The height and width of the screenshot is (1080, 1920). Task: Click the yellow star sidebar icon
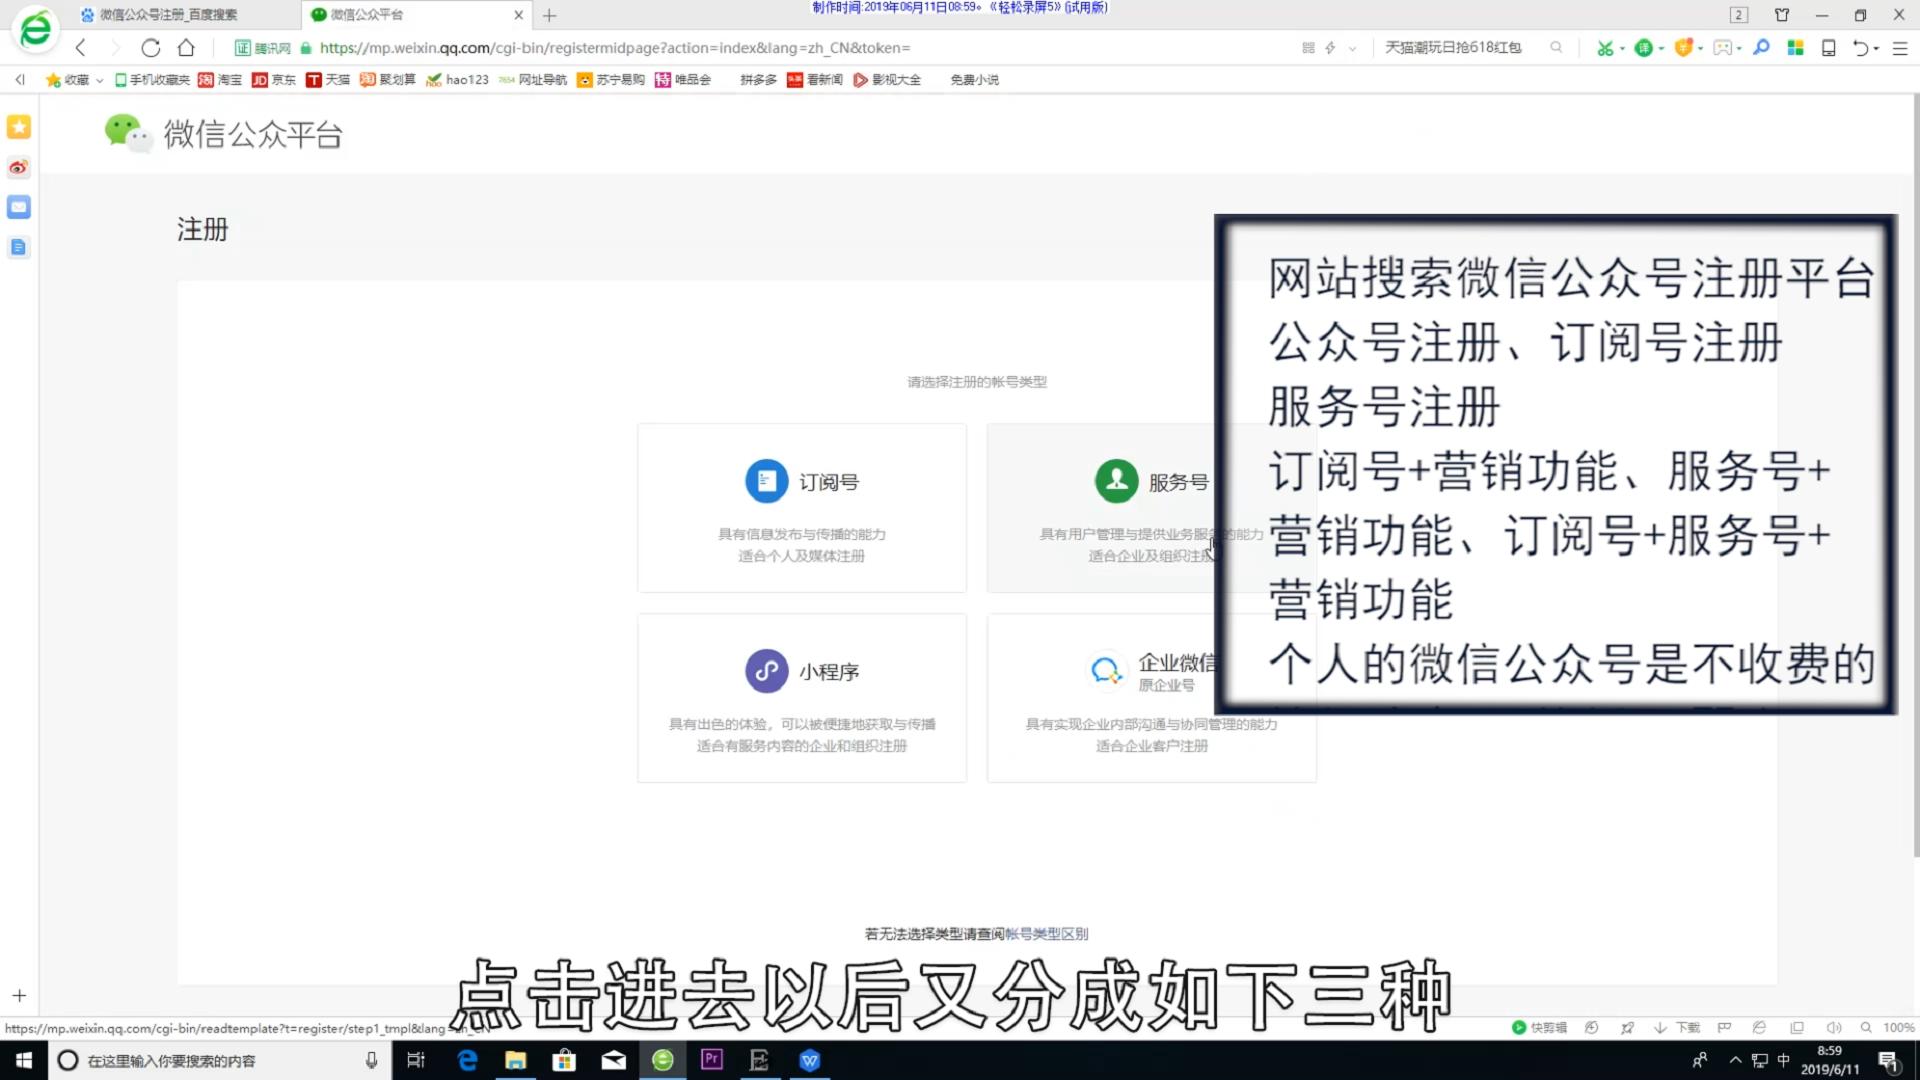(19, 127)
